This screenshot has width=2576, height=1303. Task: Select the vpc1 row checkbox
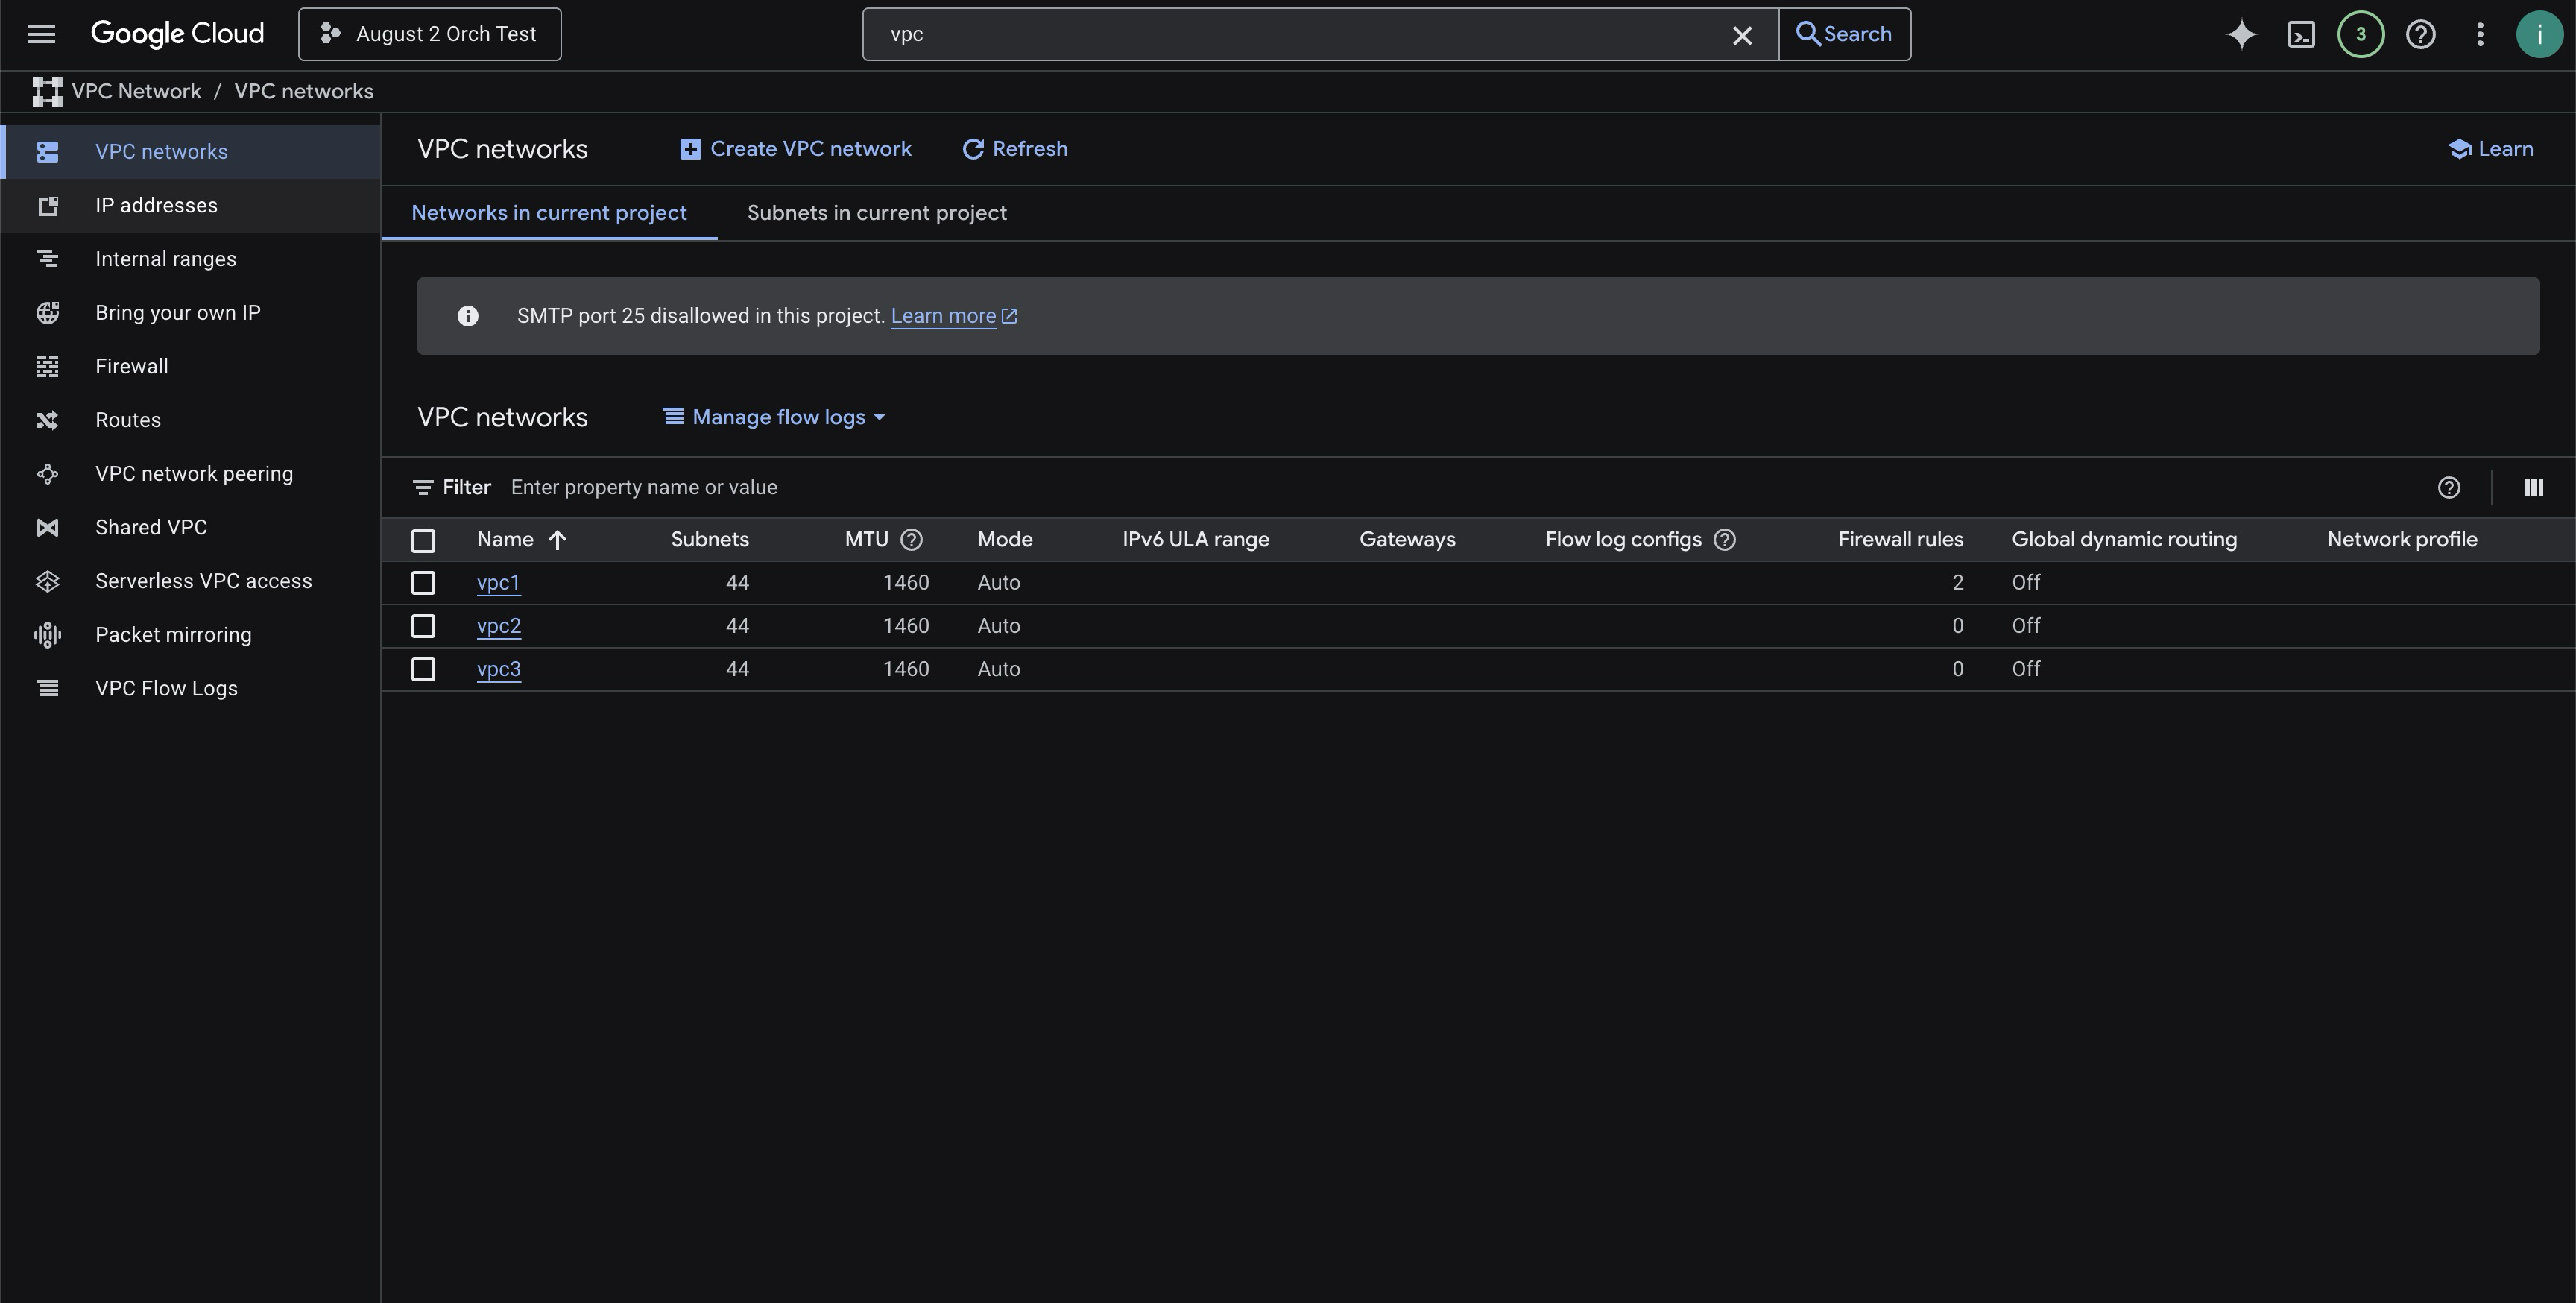(x=423, y=583)
